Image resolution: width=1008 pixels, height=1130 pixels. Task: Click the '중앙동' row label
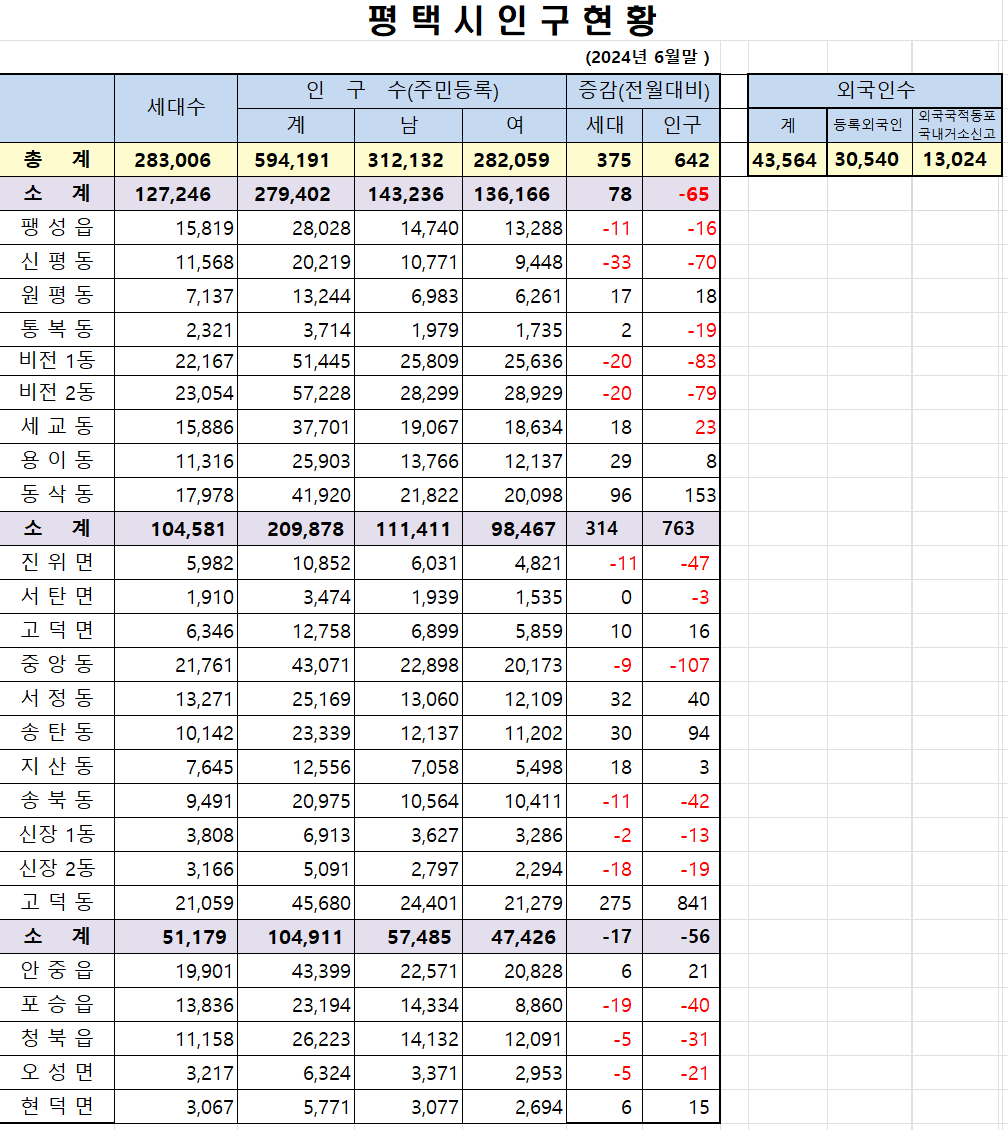(x=57, y=664)
